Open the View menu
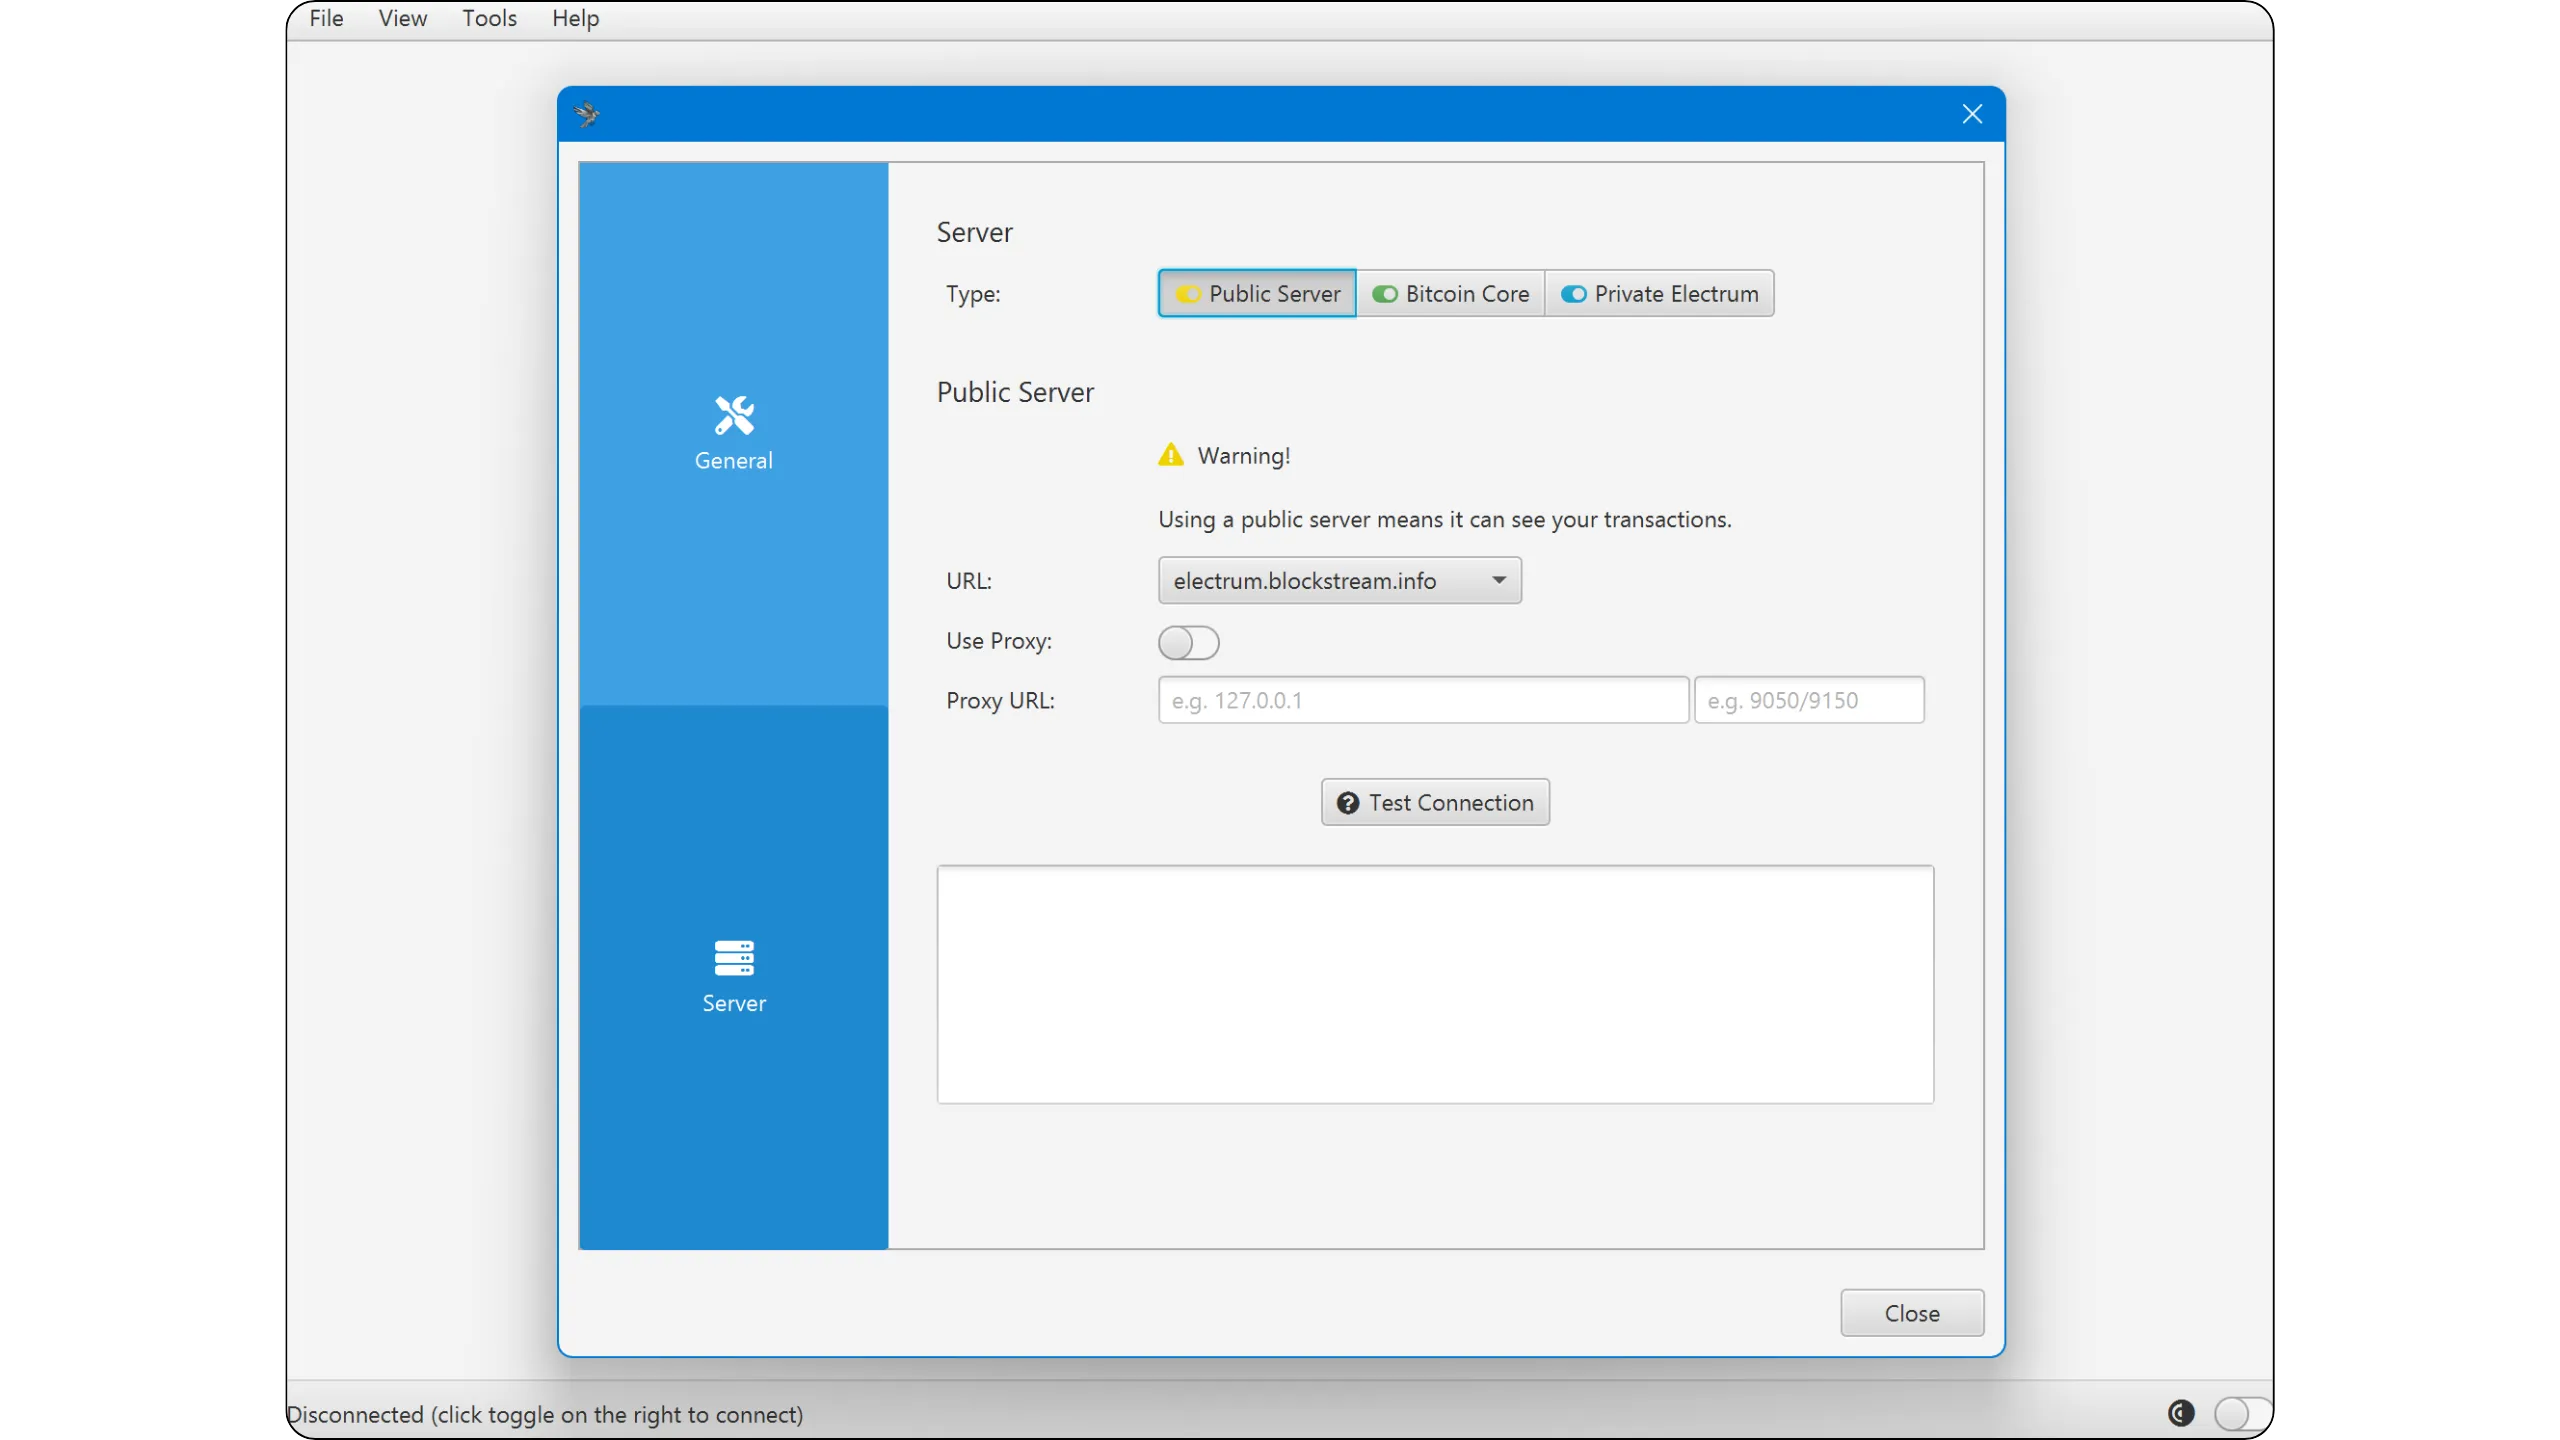The height and width of the screenshot is (1440, 2560). pyautogui.click(x=402, y=18)
